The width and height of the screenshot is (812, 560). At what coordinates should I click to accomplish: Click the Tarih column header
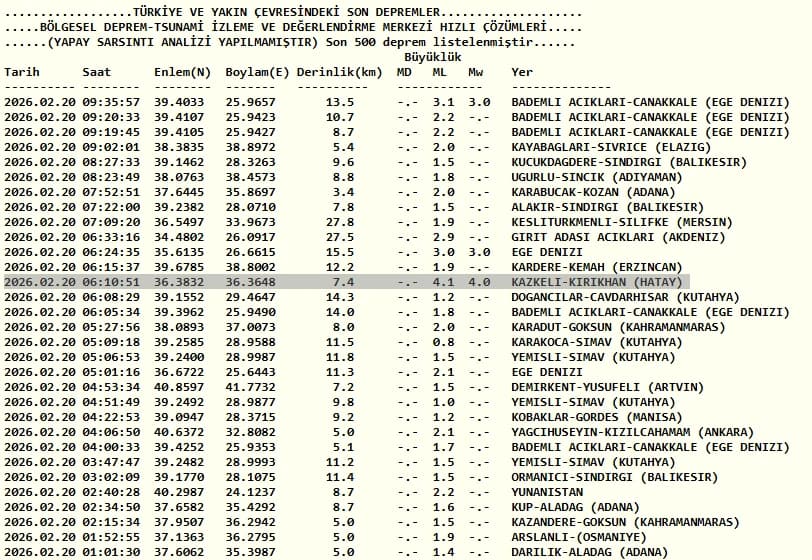tap(22, 72)
